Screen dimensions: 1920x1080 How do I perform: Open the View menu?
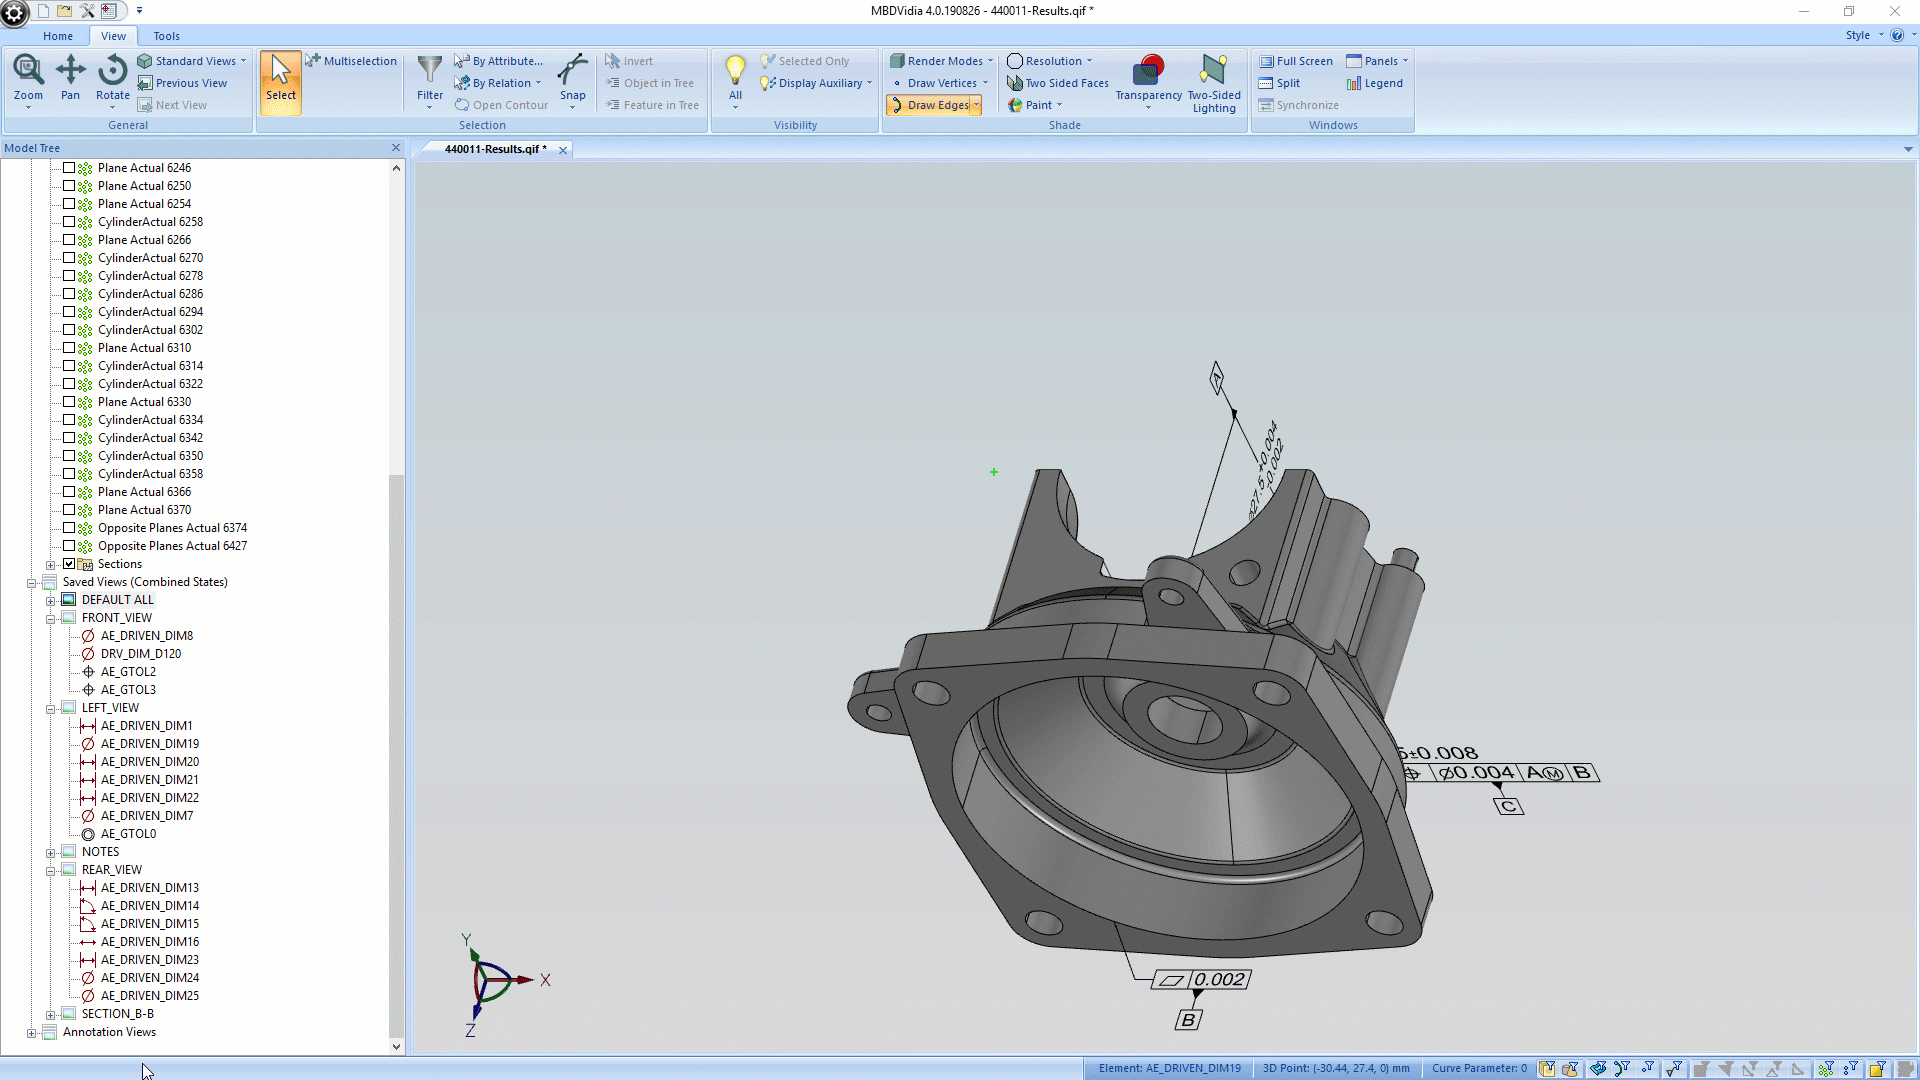click(x=113, y=36)
